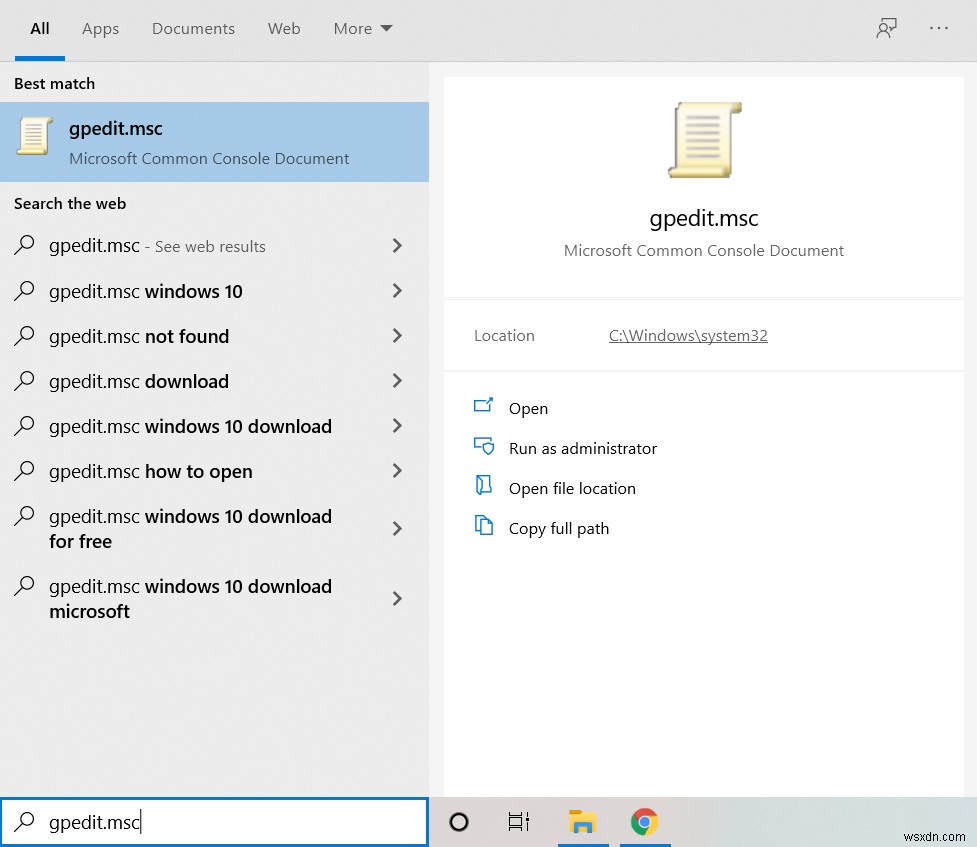Switch to the Apps tab
The width and height of the screenshot is (977, 847).
coord(100,28)
